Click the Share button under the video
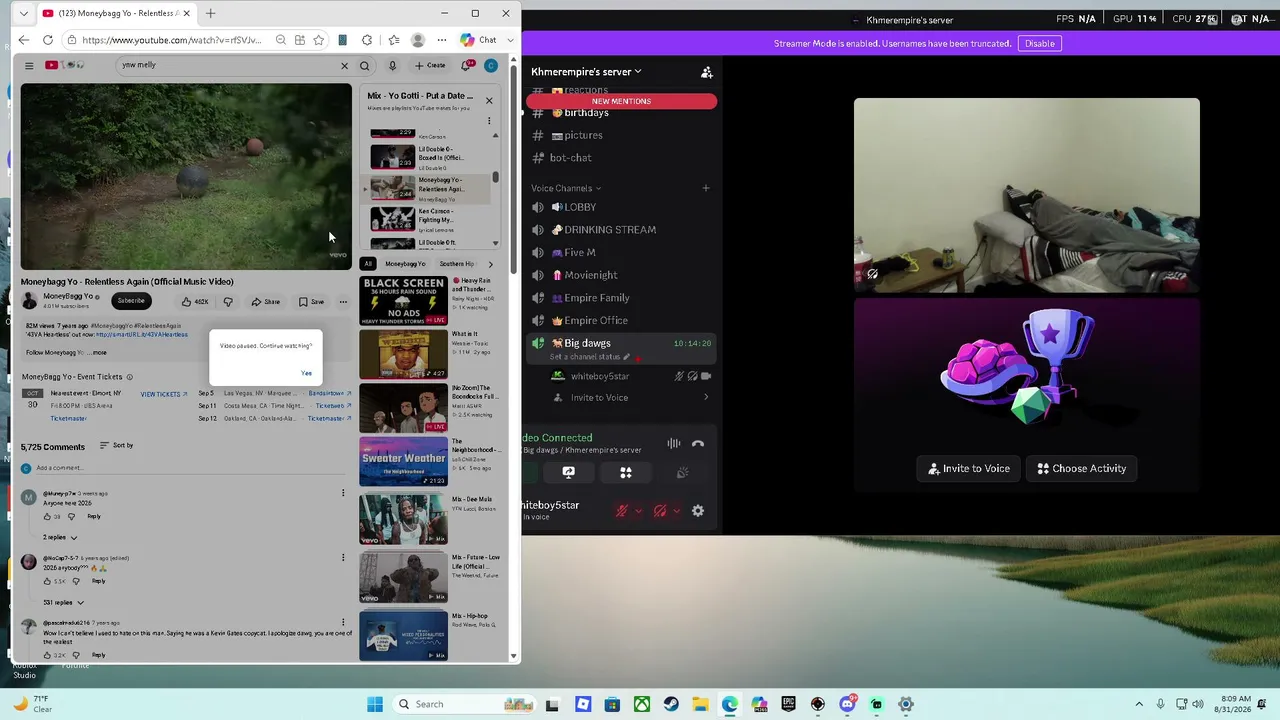 (266, 302)
